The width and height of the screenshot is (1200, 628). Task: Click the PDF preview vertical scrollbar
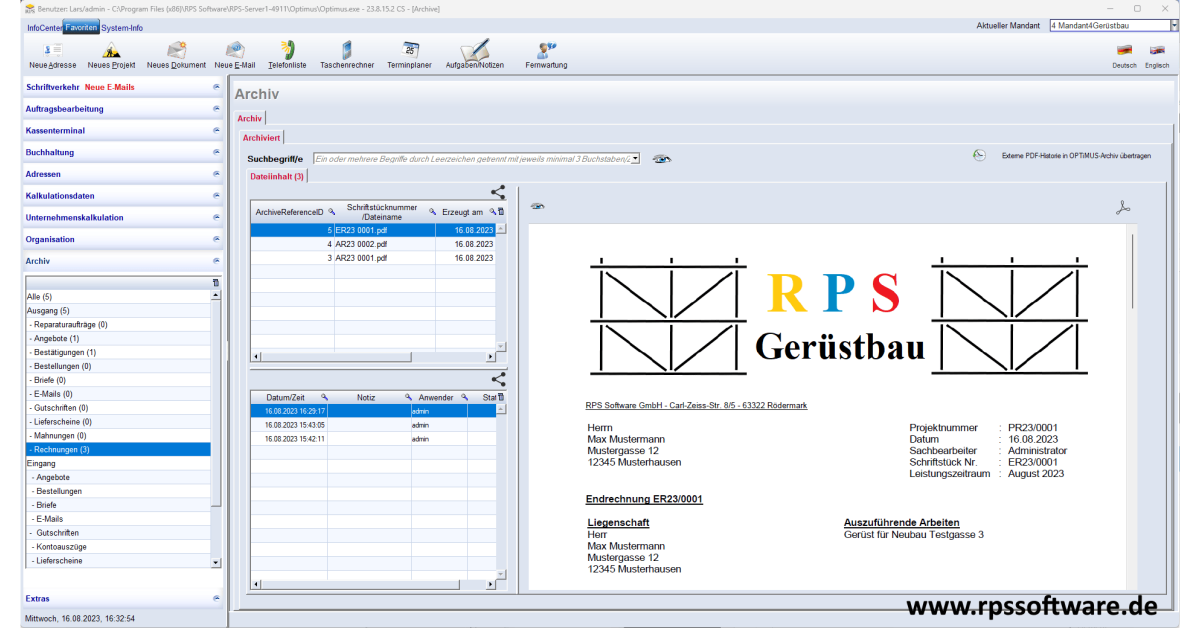1132,270
